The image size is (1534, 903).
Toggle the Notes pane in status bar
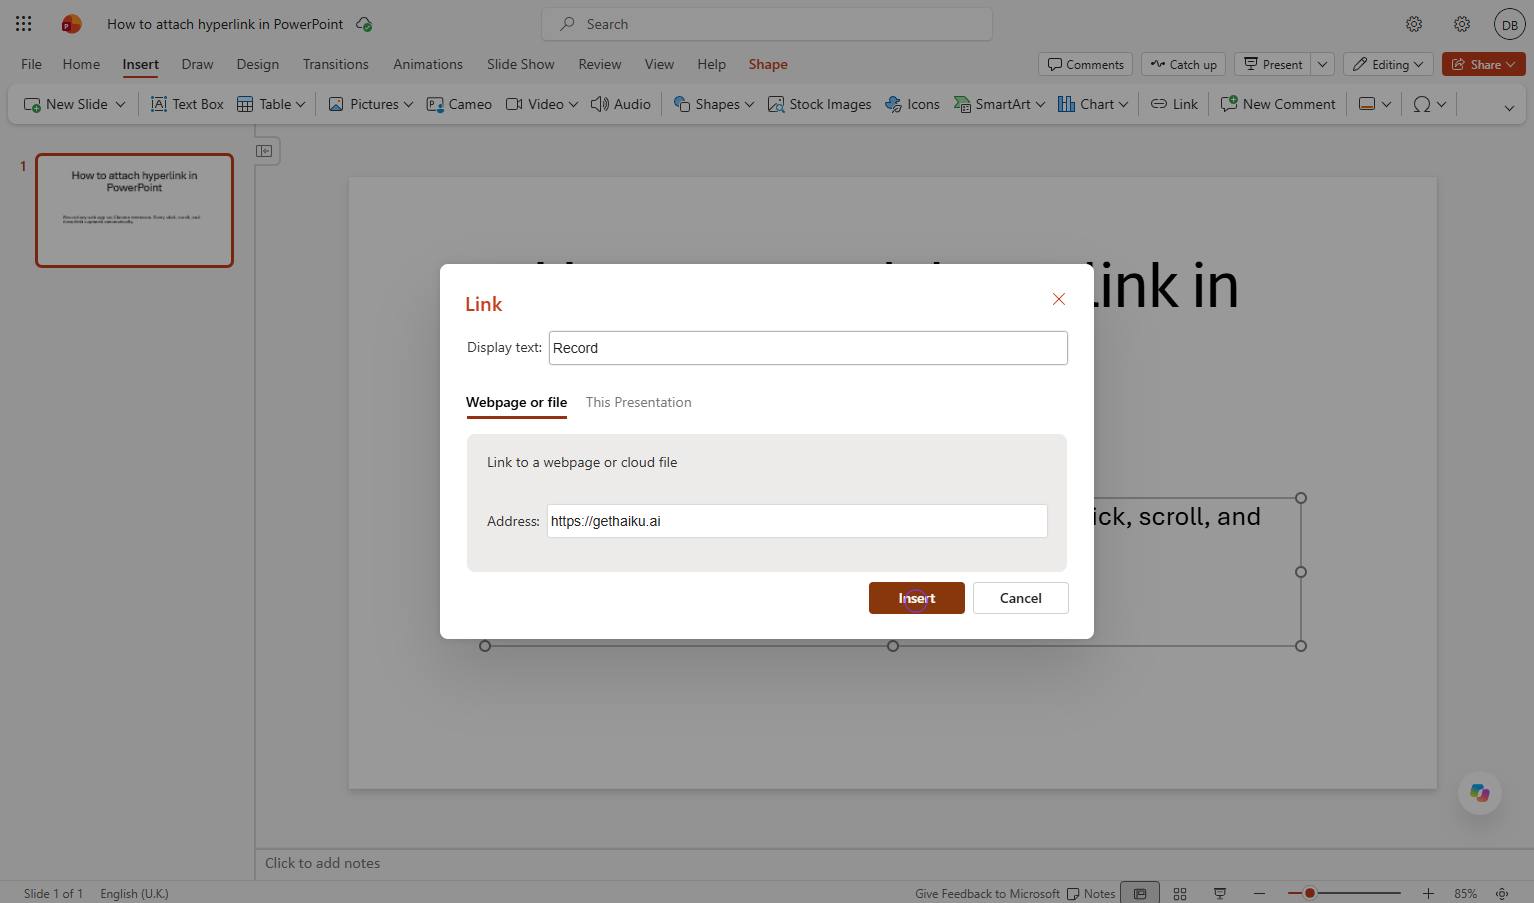pyautogui.click(x=1091, y=893)
